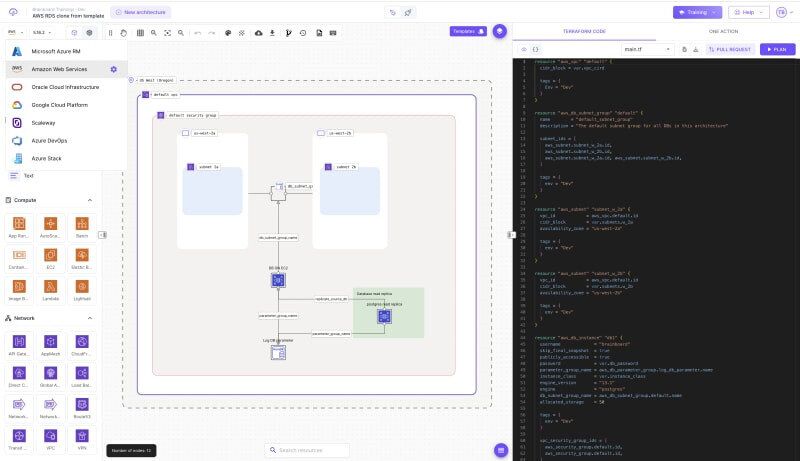
Task: Select Azure Stack provider
Action: (x=66, y=159)
